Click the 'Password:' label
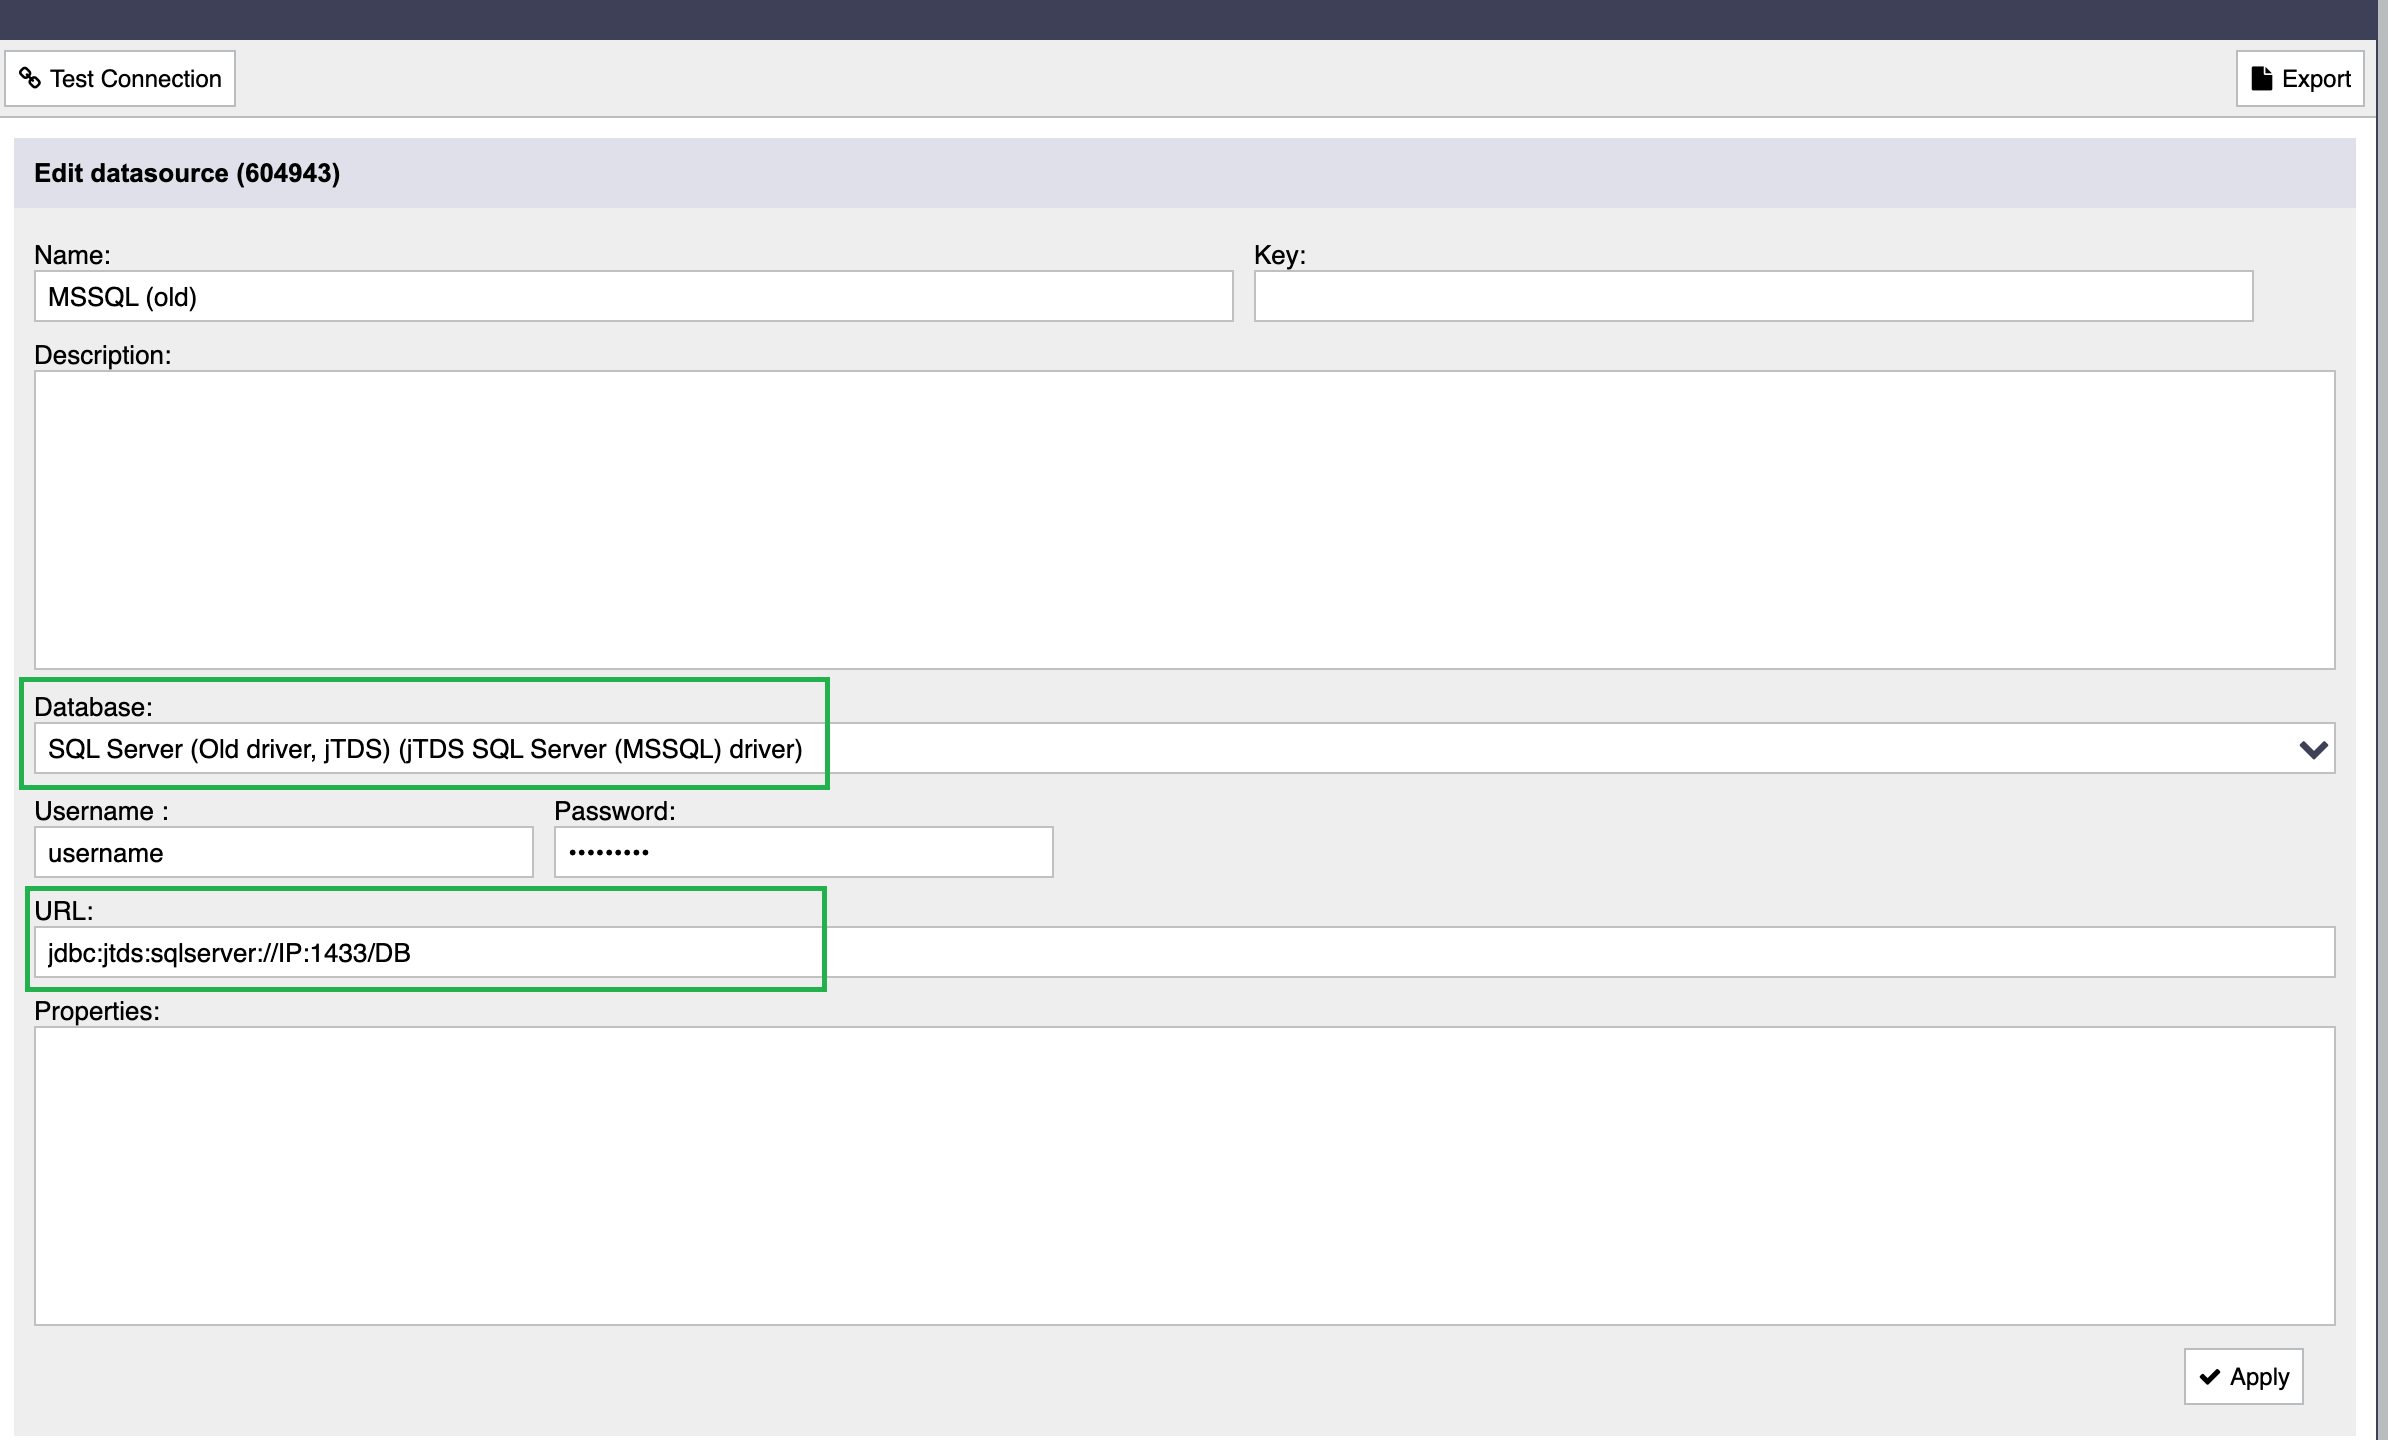The width and height of the screenshot is (2388, 1440). tap(615, 811)
